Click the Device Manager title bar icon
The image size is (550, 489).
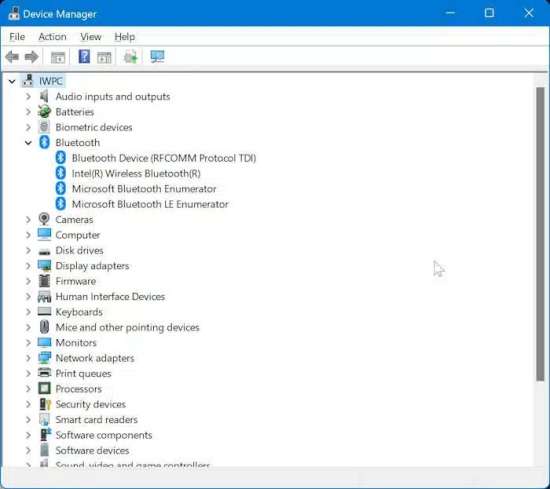pos(14,14)
